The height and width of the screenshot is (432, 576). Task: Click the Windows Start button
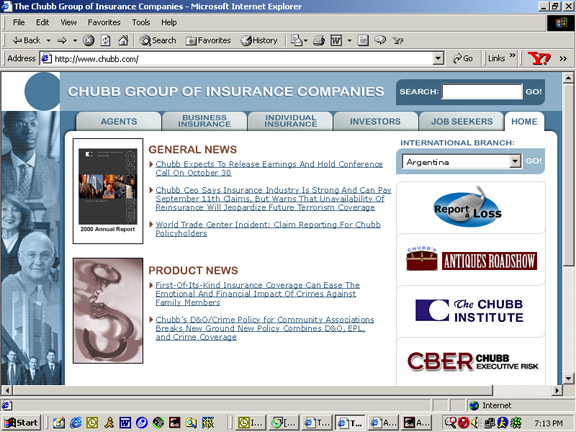[21, 423]
